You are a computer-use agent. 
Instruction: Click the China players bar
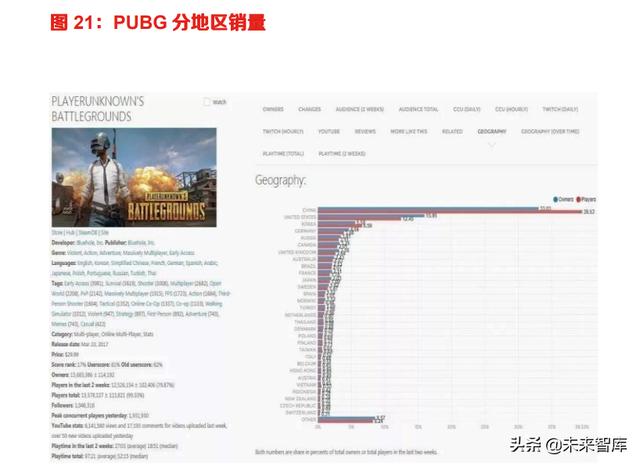click(x=450, y=212)
